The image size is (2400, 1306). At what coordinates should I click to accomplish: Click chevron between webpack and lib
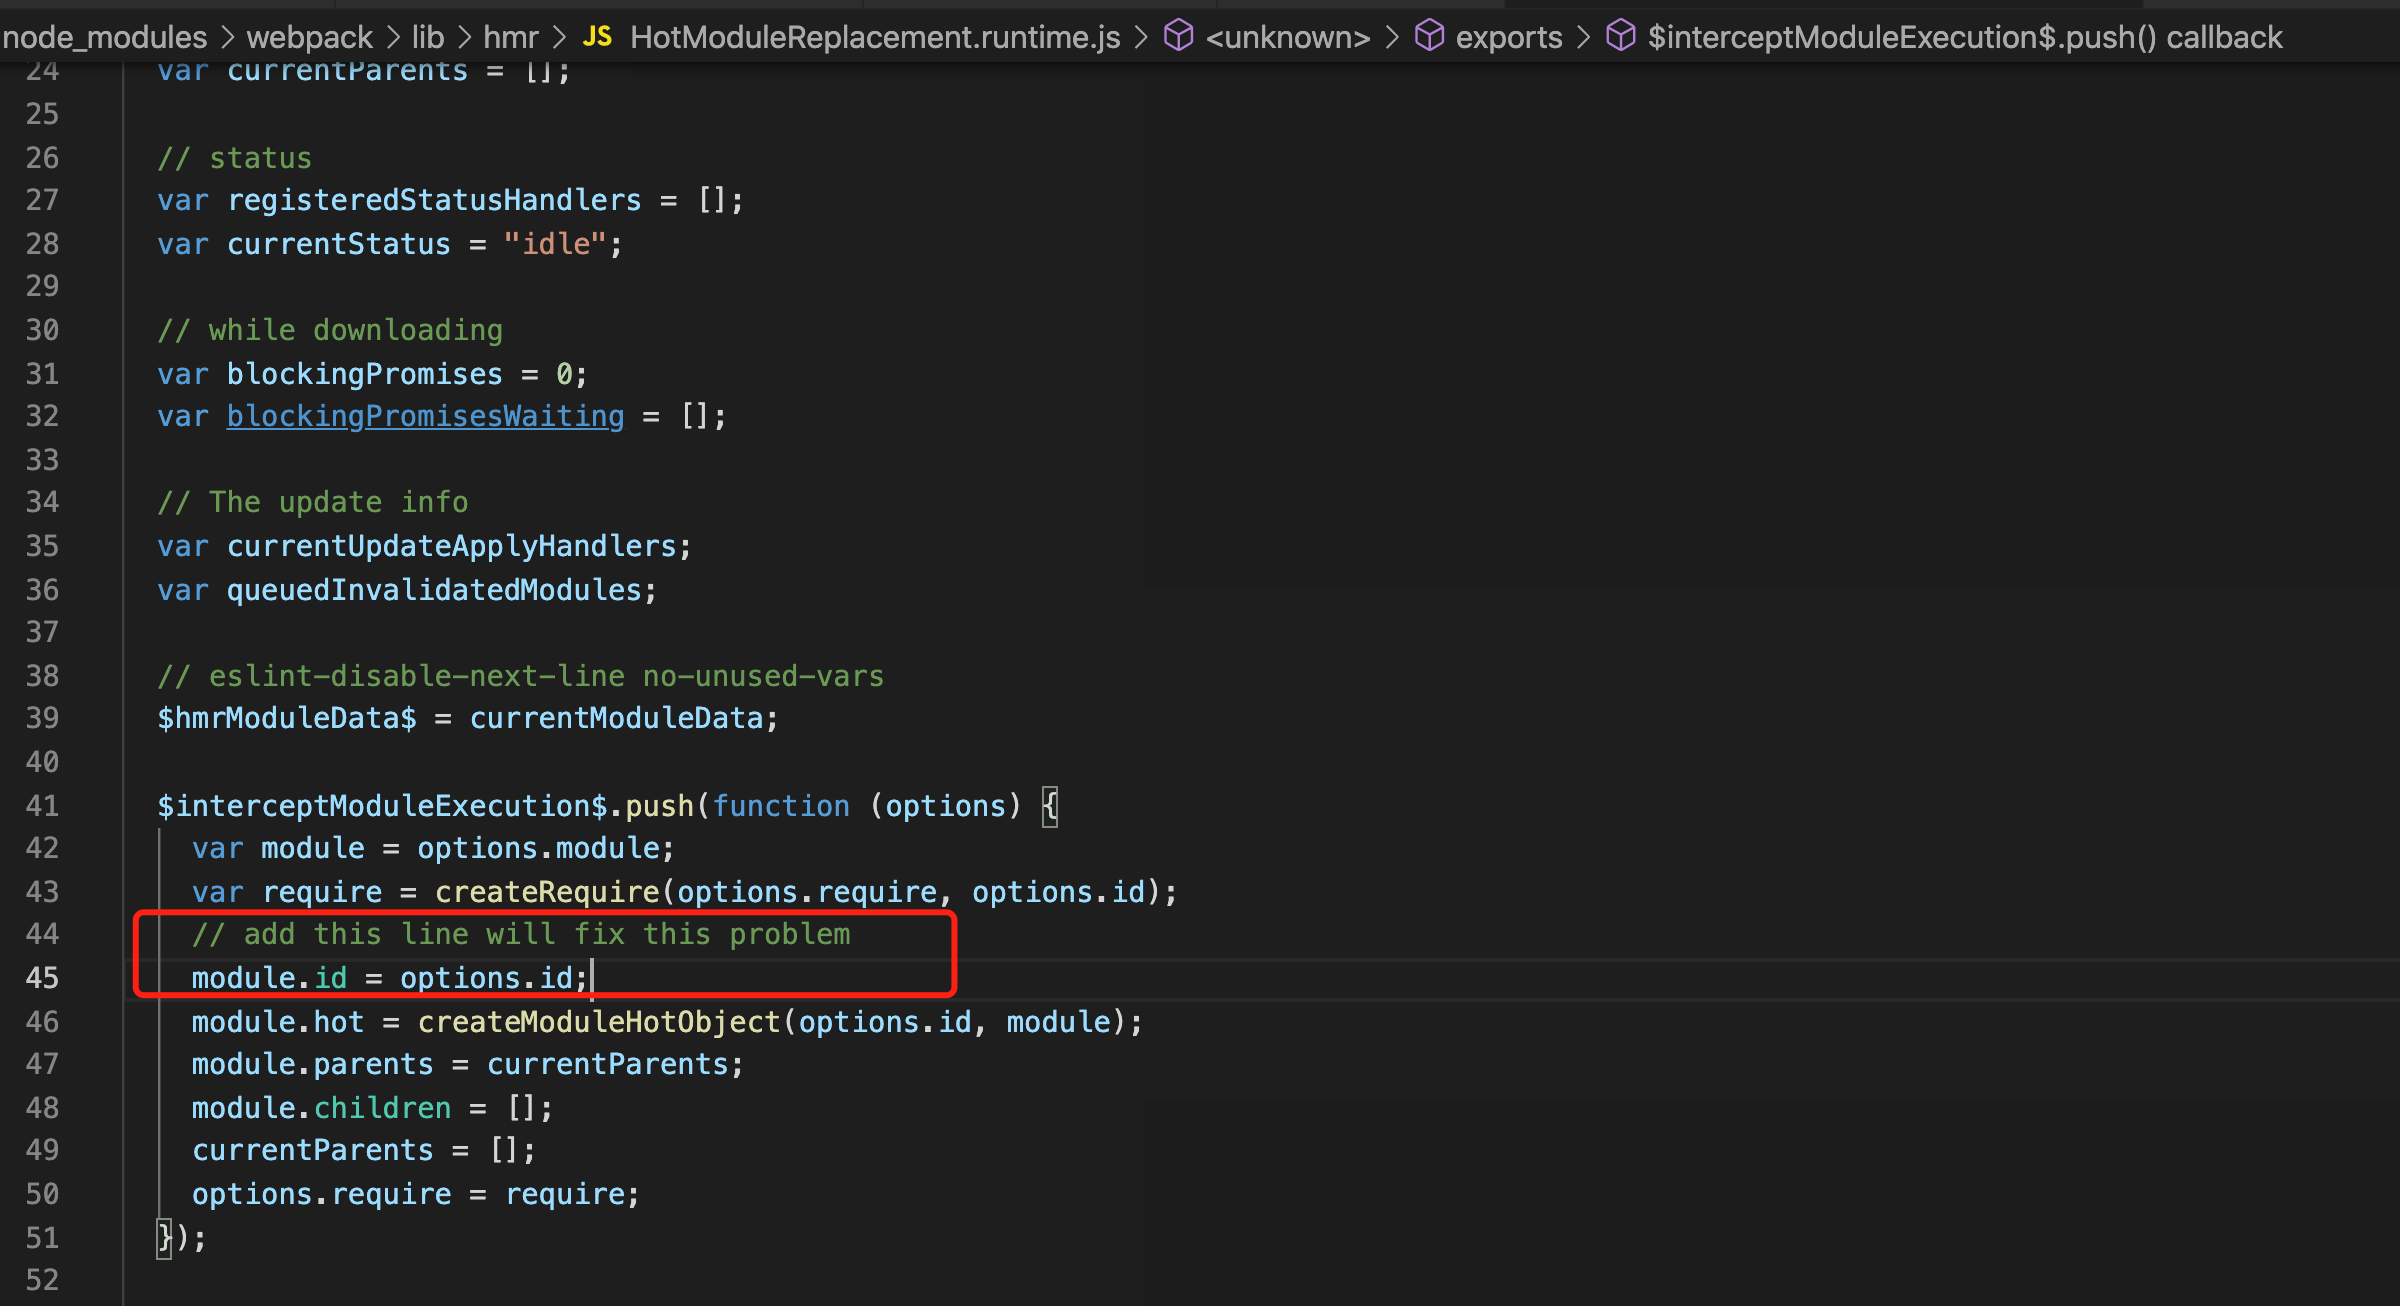(392, 37)
